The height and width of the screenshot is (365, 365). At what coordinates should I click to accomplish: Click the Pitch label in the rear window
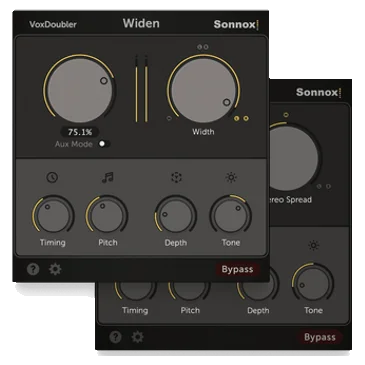190,310
